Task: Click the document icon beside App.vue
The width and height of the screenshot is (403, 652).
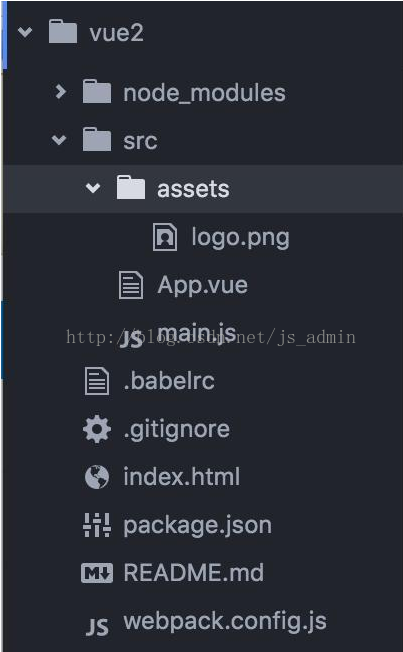Action: [x=131, y=285]
